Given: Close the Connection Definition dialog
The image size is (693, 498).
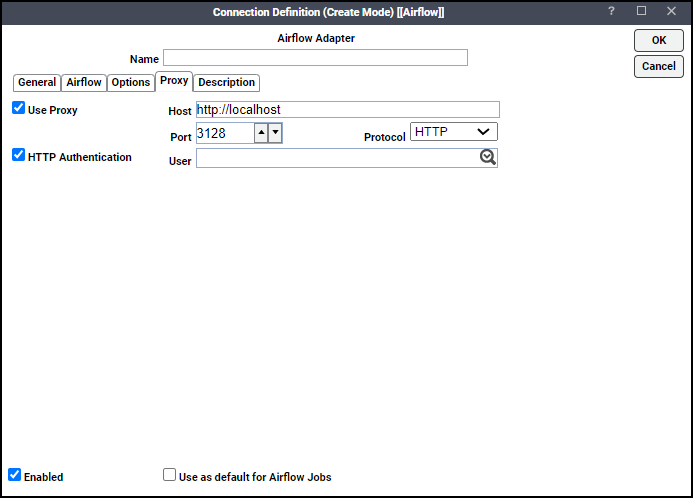Looking at the screenshot, I should [671, 11].
